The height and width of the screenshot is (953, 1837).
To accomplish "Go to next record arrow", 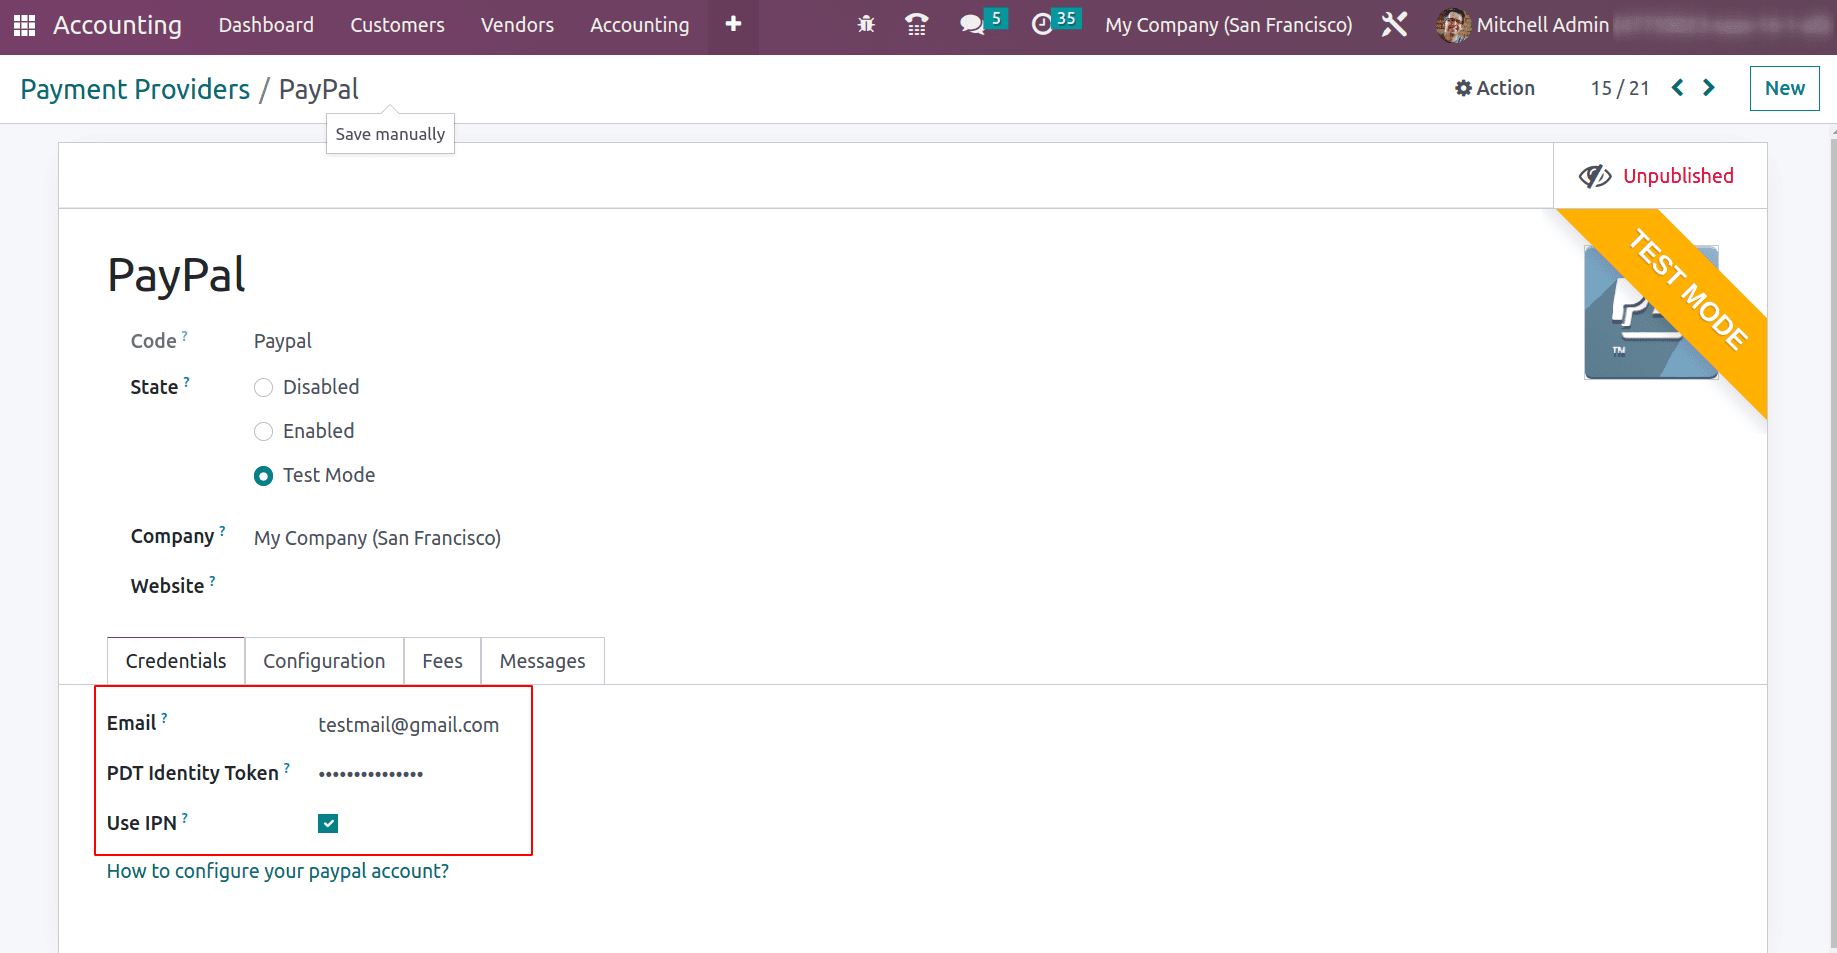I will [x=1709, y=88].
